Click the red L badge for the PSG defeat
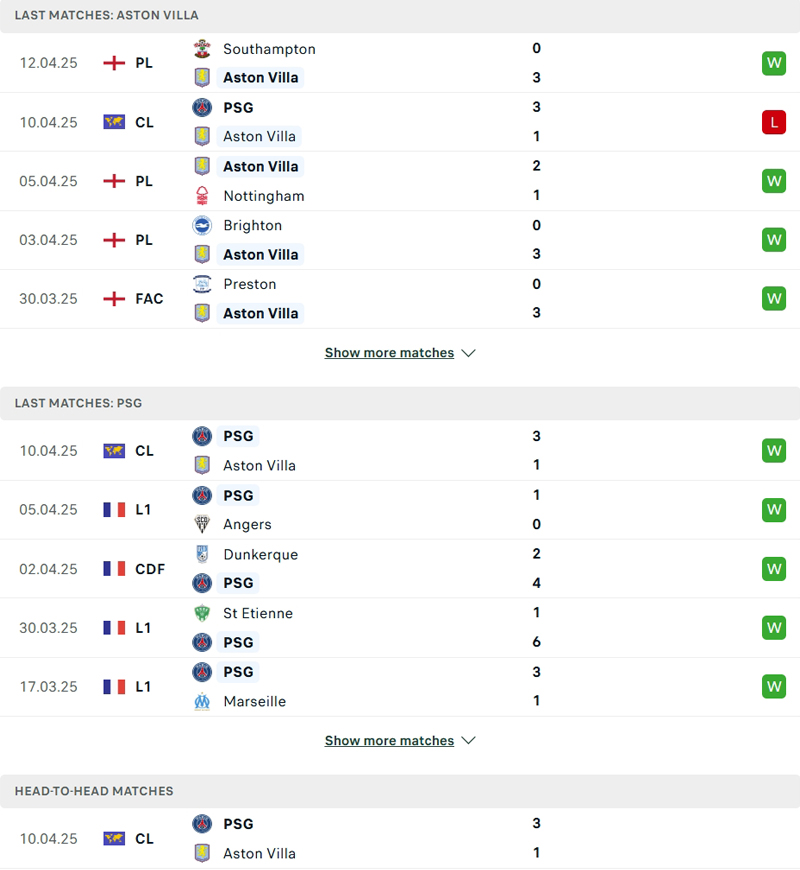The height and width of the screenshot is (870, 800). [x=773, y=122]
